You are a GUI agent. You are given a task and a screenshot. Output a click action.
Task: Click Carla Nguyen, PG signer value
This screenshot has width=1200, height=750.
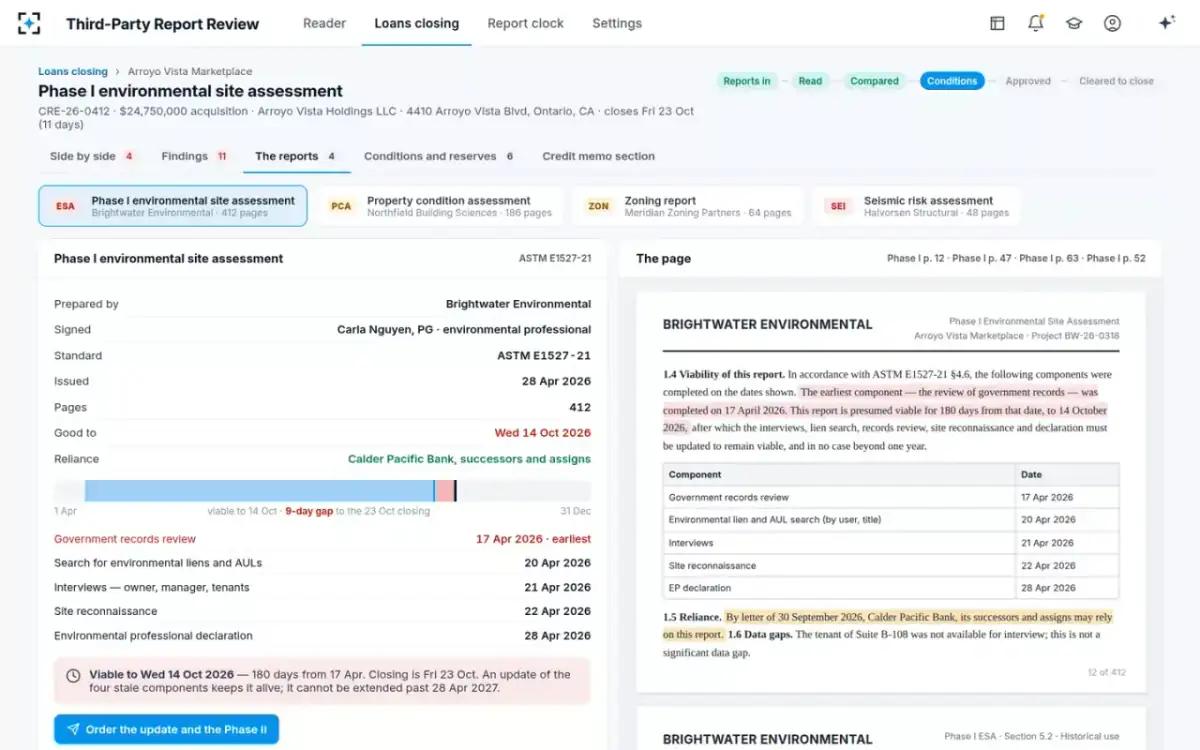464,329
